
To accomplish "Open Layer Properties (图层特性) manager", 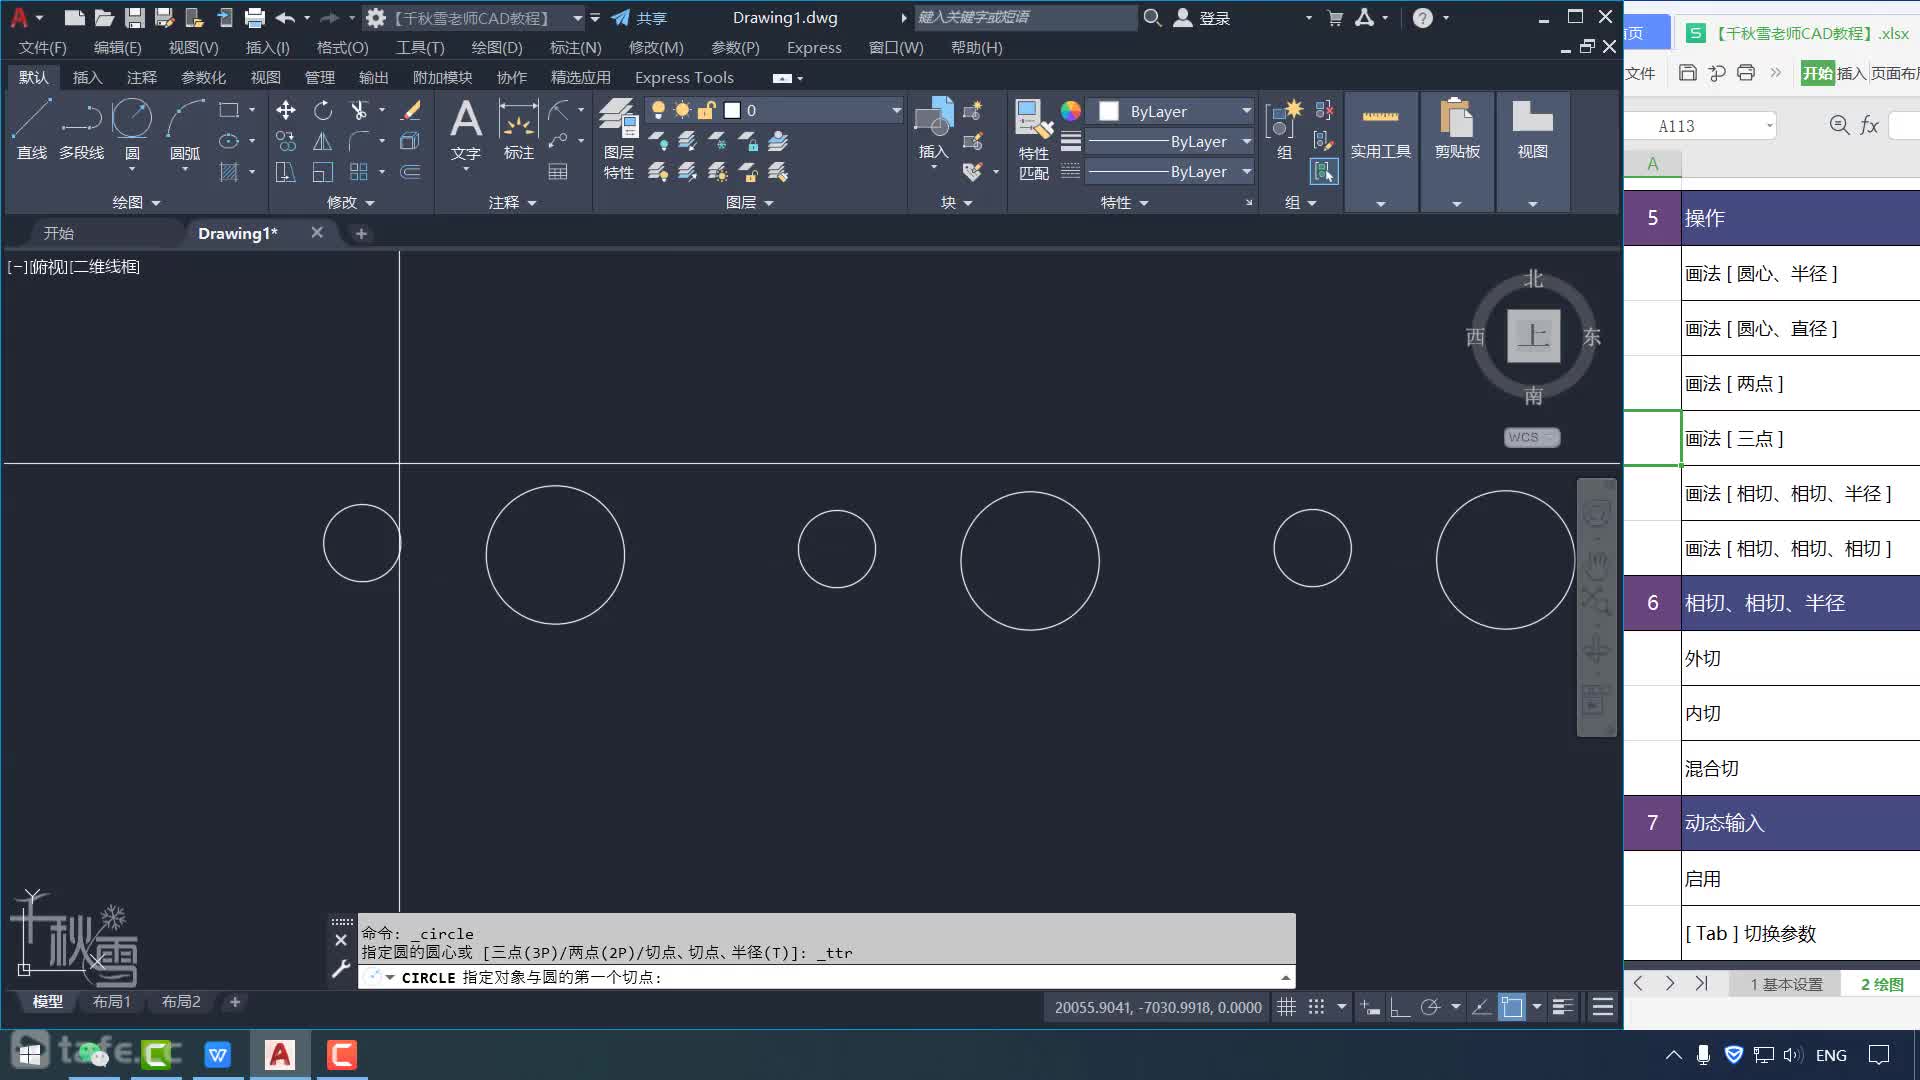I will click(x=618, y=140).
